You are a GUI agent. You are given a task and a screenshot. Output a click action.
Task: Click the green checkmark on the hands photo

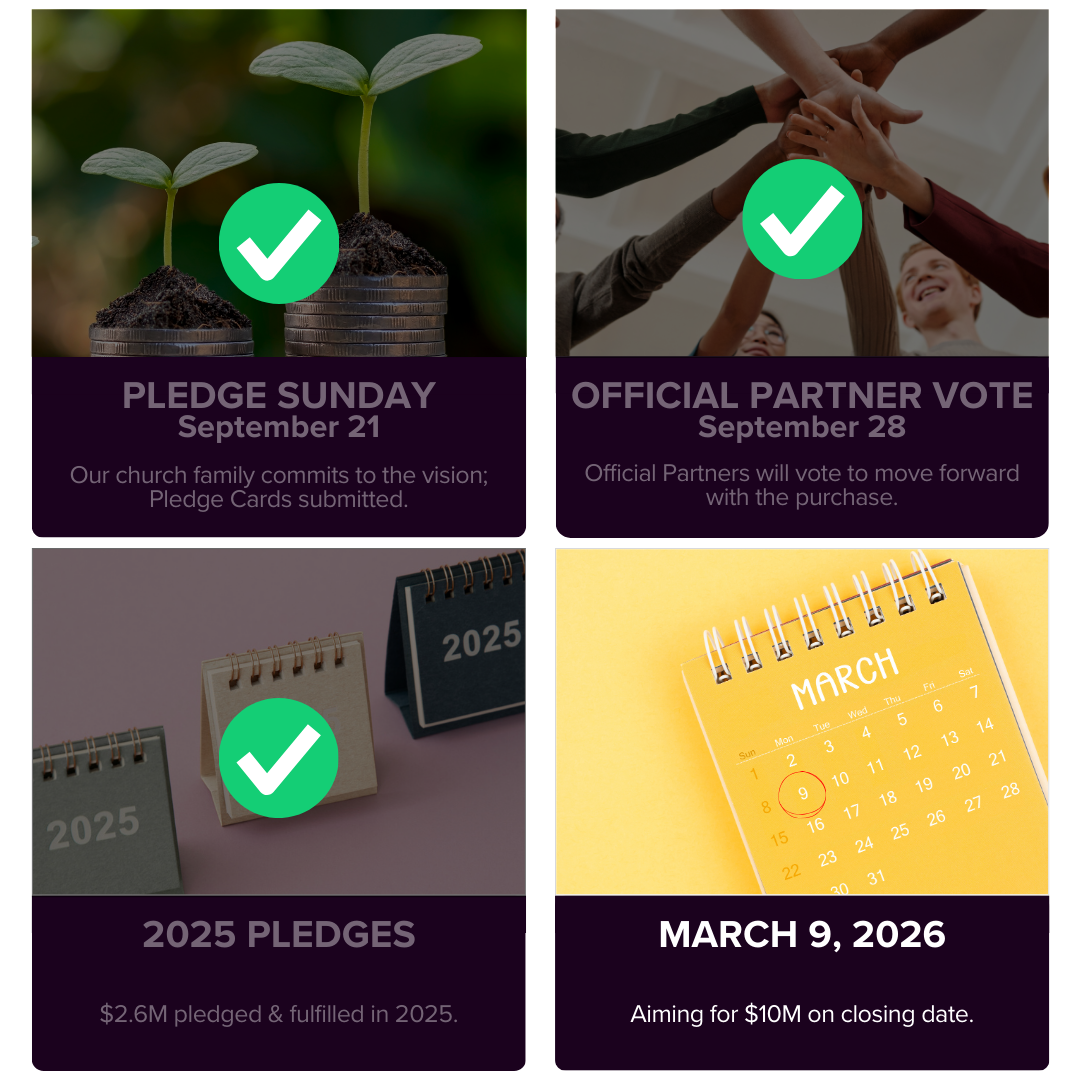click(x=802, y=219)
